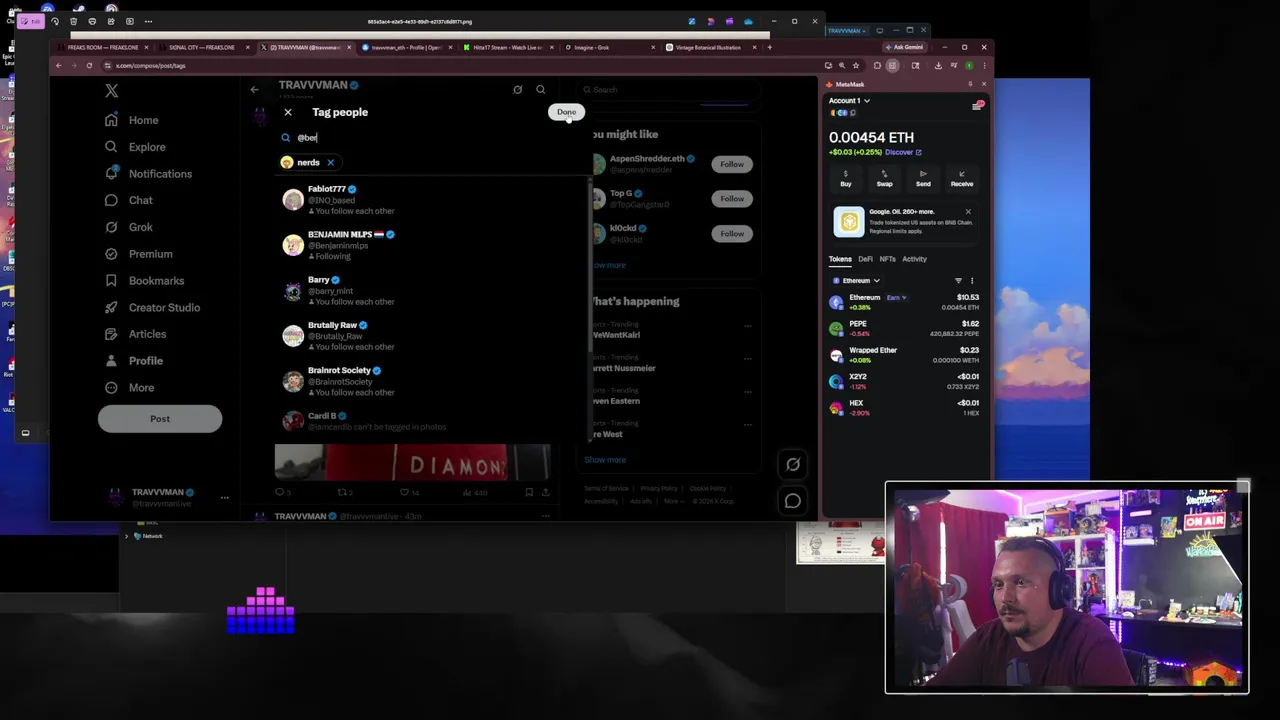Select BENJAMIN MLPS from the tag results

pos(432,245)
